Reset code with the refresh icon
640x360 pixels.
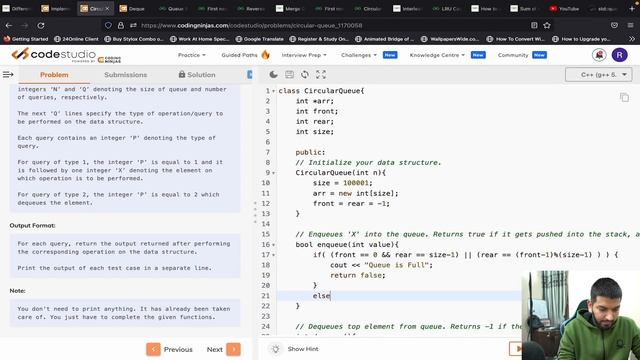tap(305, 74)
